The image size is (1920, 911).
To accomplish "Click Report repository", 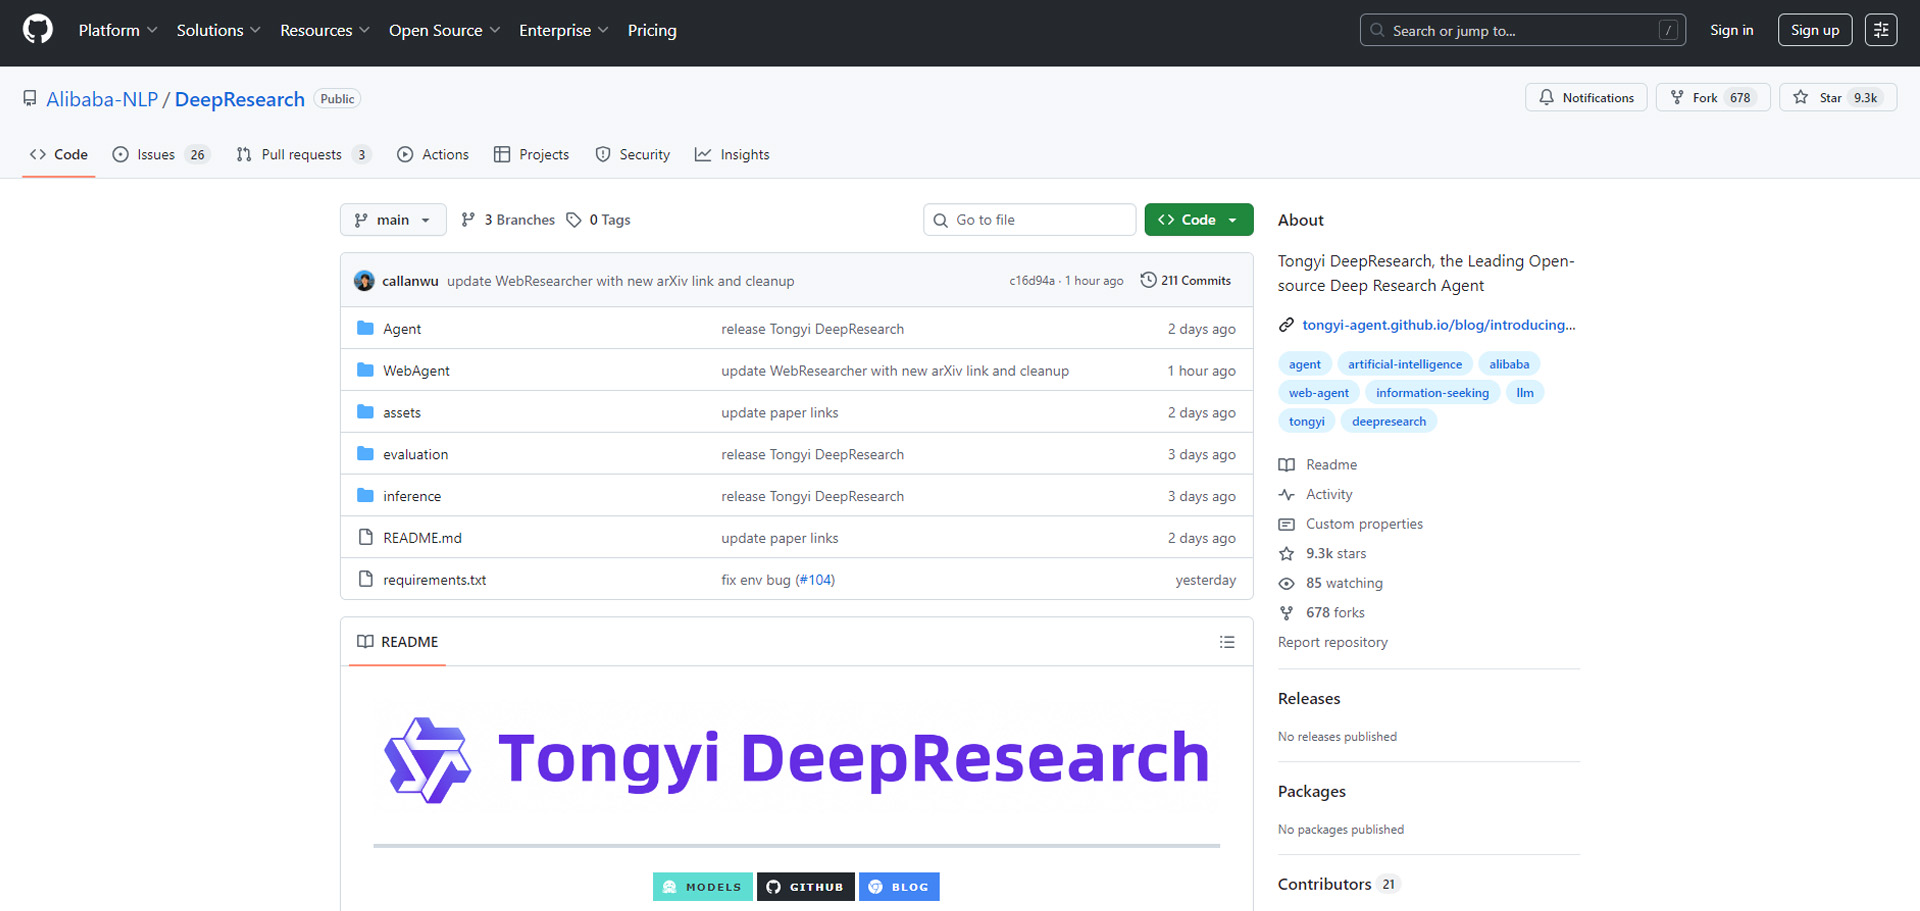I will [x=1333, y=643].
